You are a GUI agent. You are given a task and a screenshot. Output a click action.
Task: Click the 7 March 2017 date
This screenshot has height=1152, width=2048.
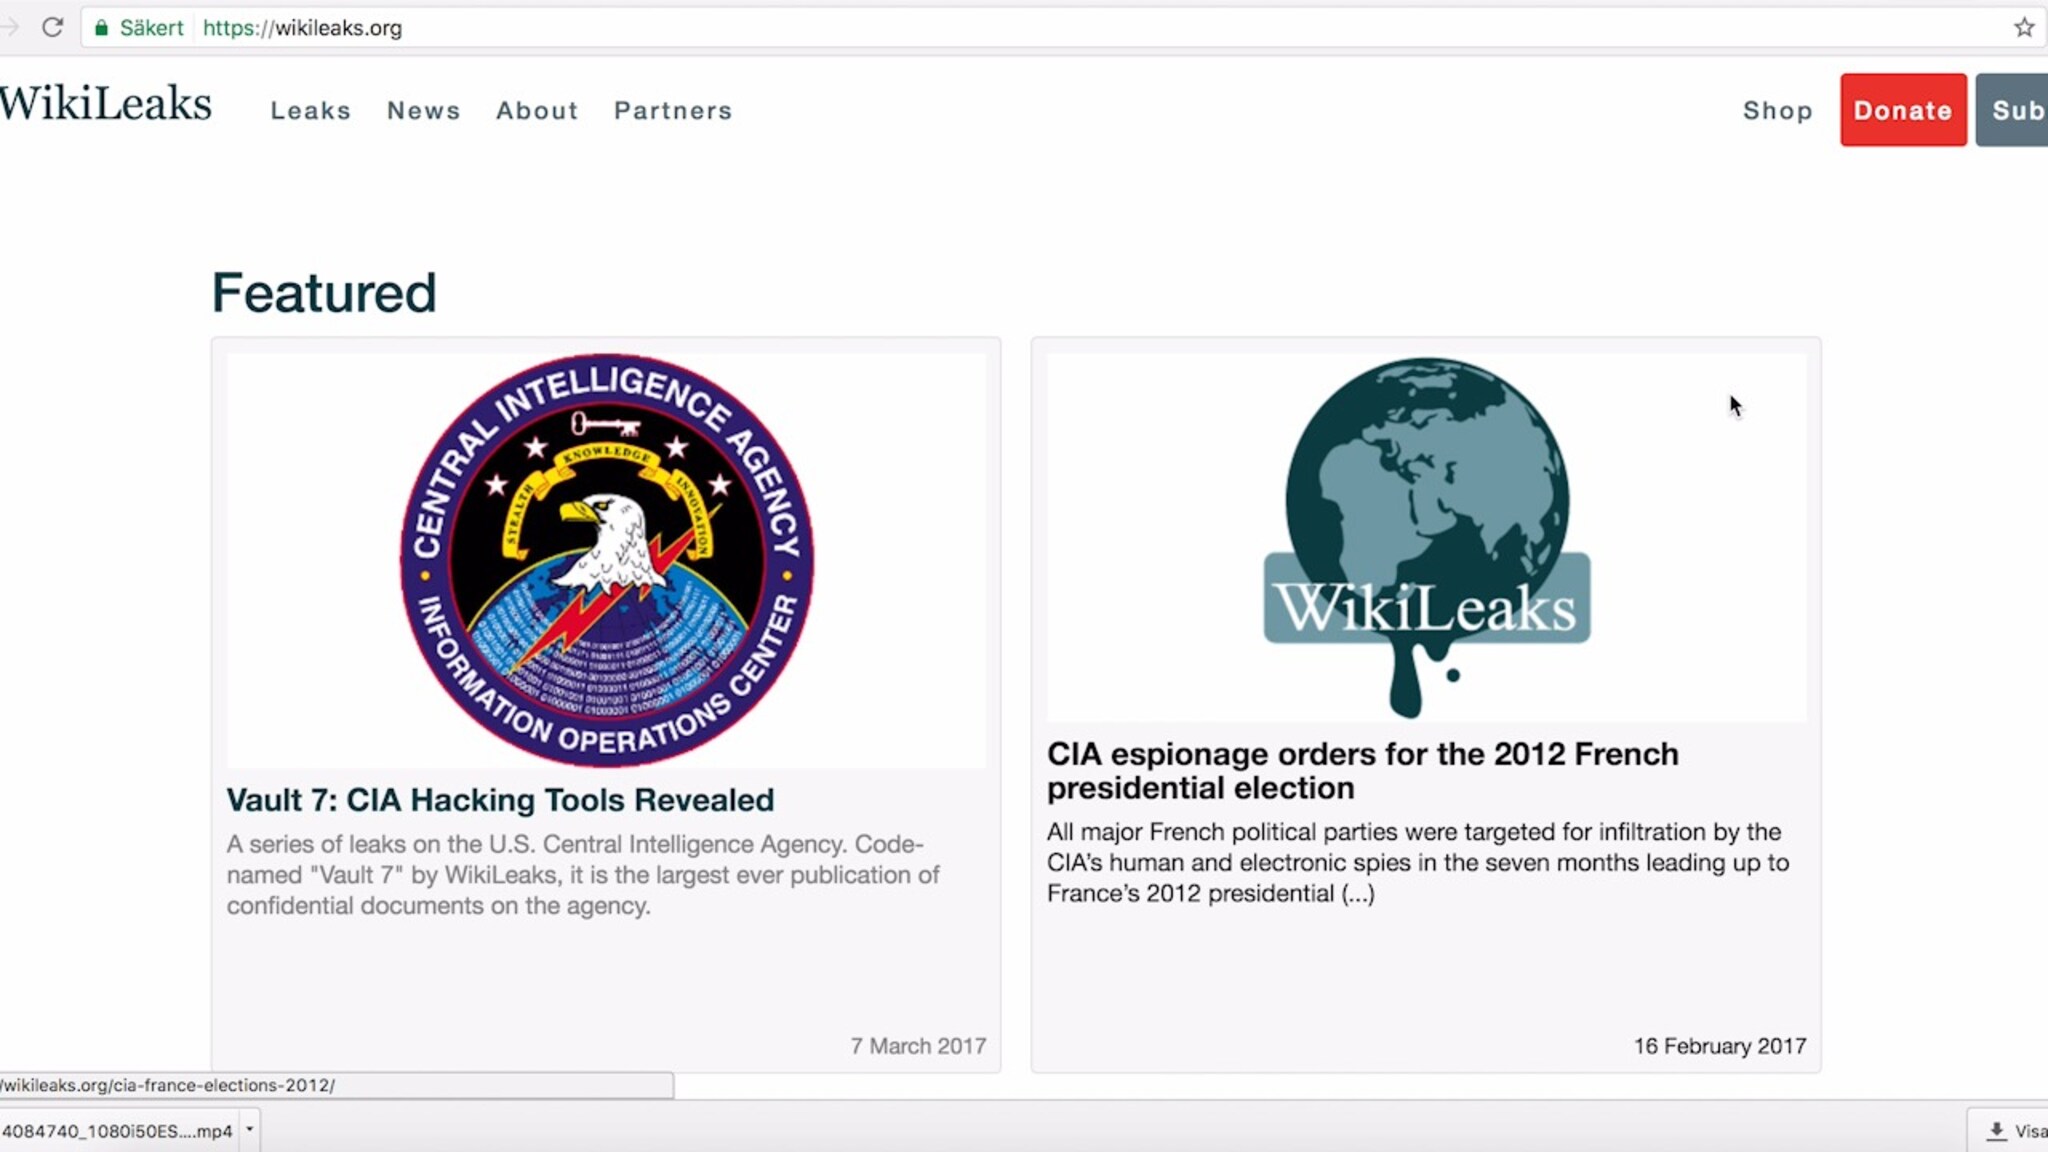coord(918,1046)
